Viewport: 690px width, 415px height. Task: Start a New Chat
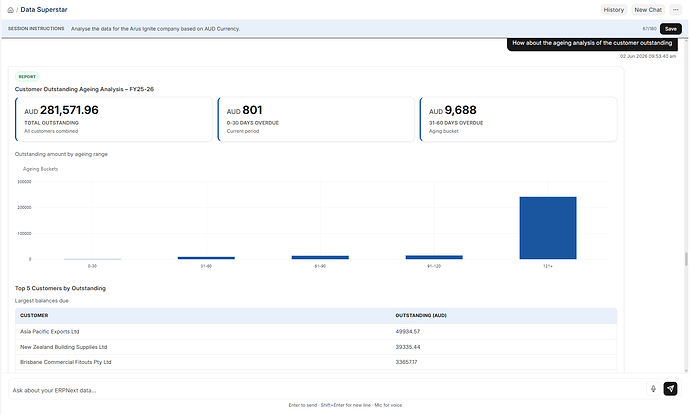pos(648,10)
